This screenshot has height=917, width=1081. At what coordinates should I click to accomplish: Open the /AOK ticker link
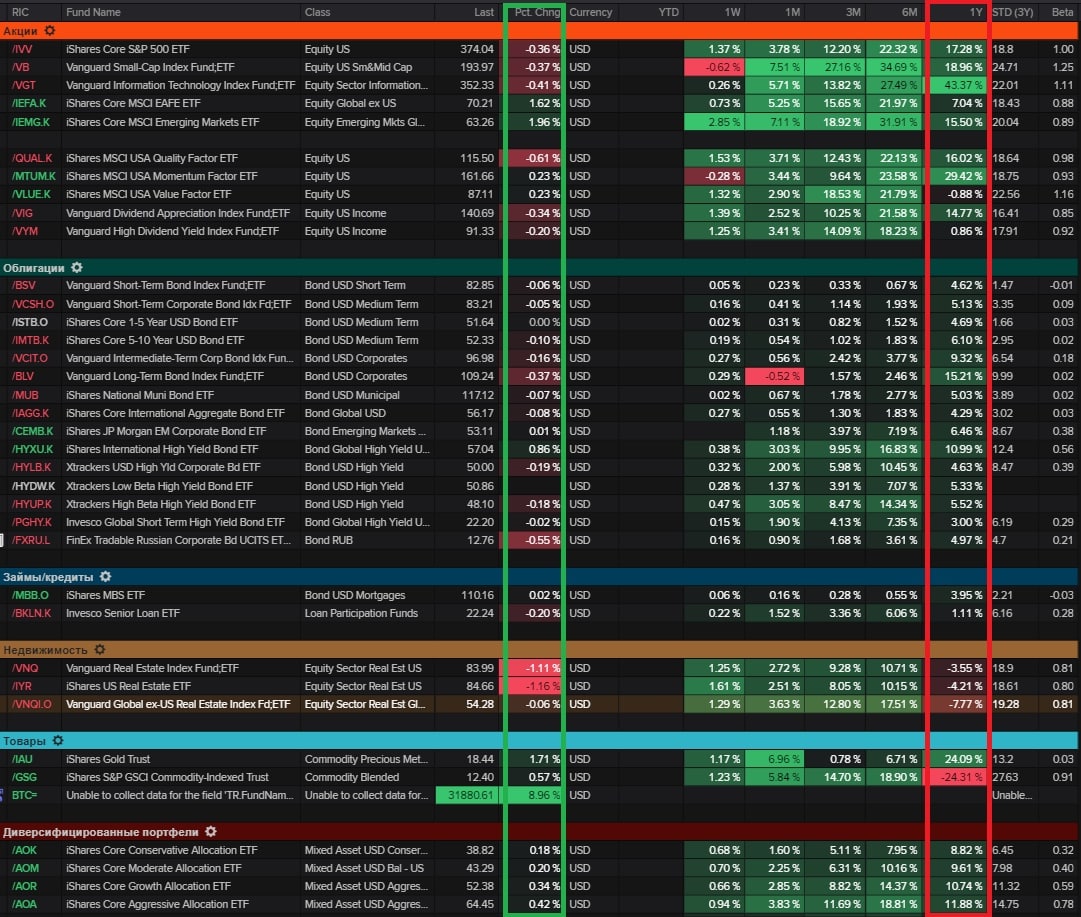click(x=24, y=850)
